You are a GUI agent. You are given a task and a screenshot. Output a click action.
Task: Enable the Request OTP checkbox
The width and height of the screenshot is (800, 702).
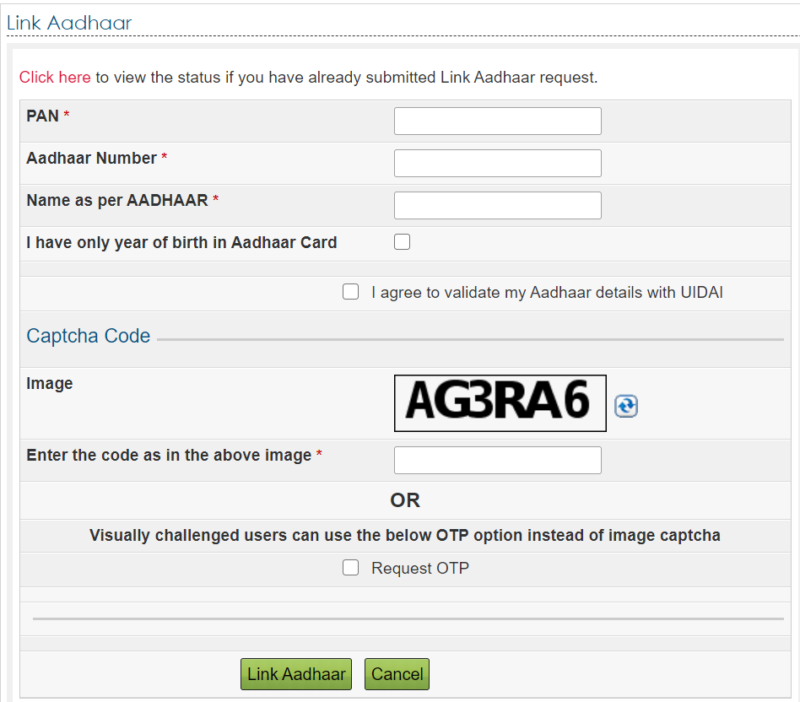coord(351,567)
